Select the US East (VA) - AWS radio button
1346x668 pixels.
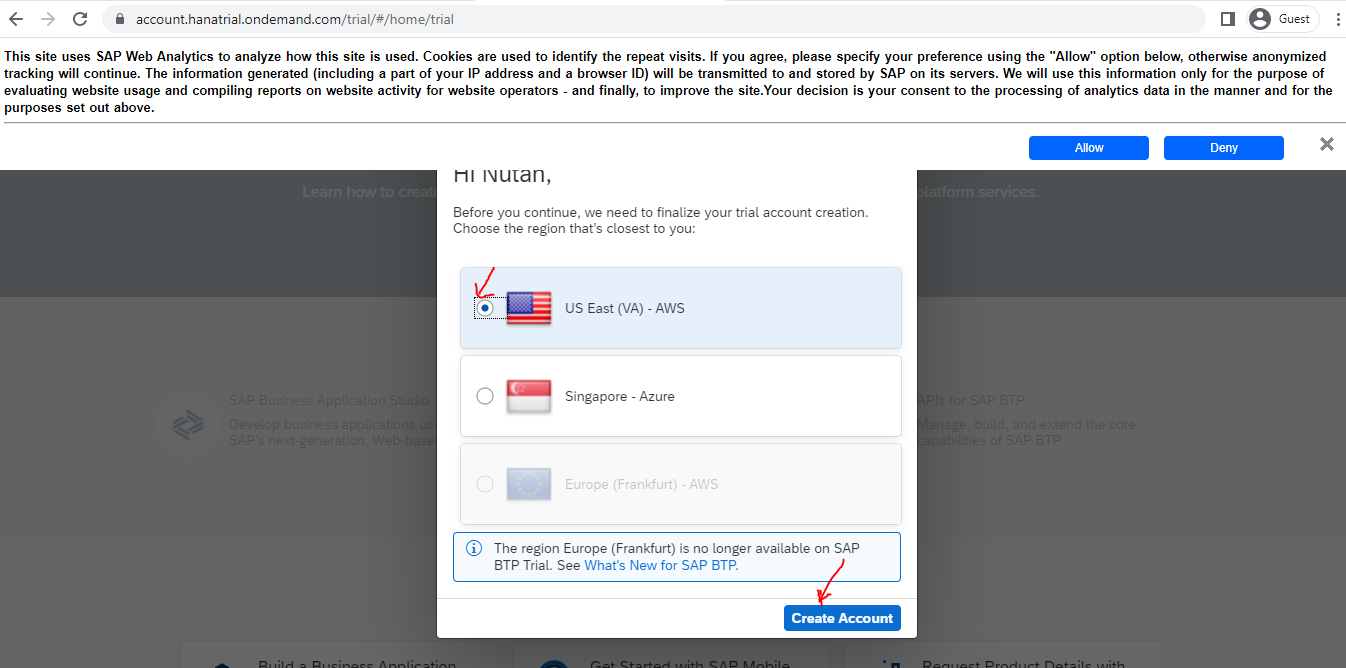click(x=485, y=308)
